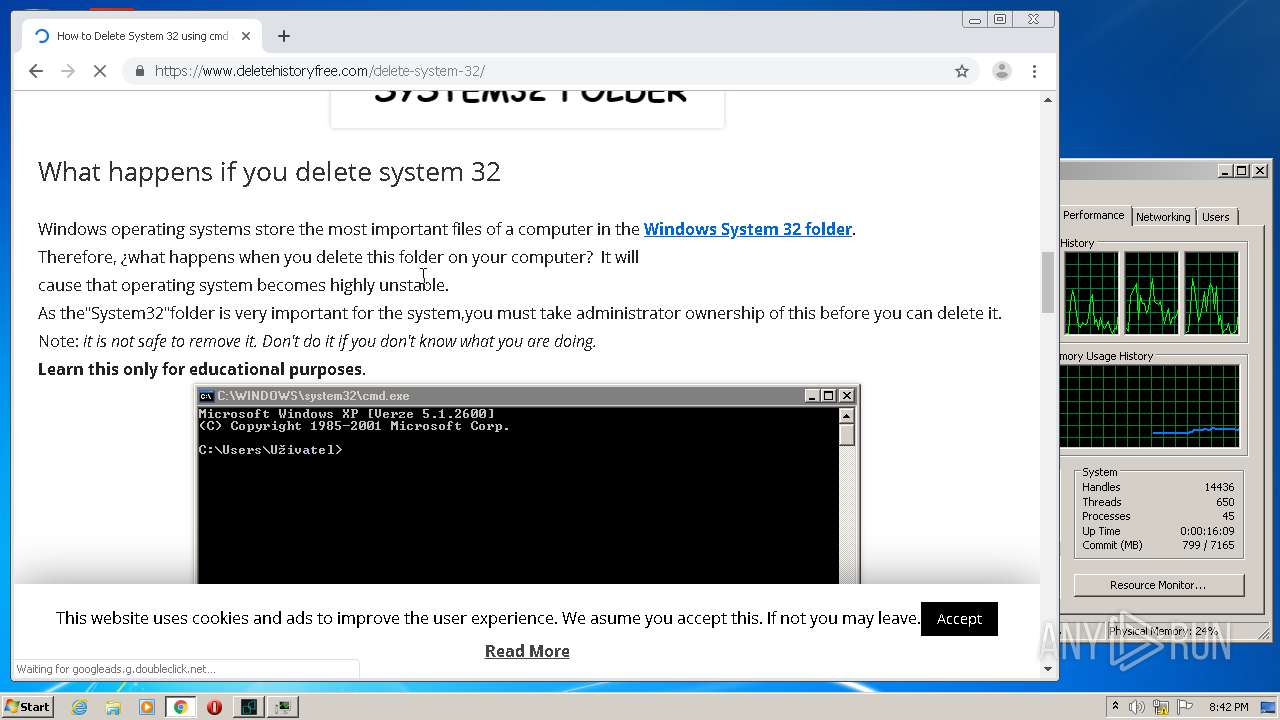This screenshot has height=720, width=1280.
Task: Open the network status tray icon
Action: [x=1161, y=707]
